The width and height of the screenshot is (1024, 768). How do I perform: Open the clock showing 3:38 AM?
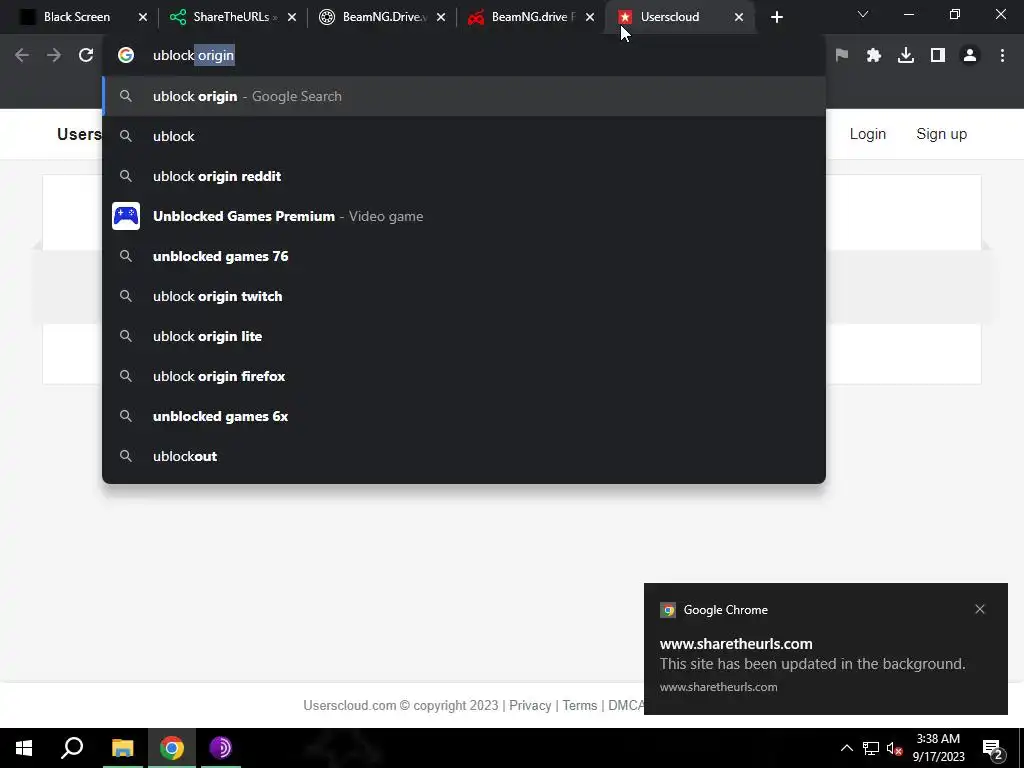click(x=938, y=748)
